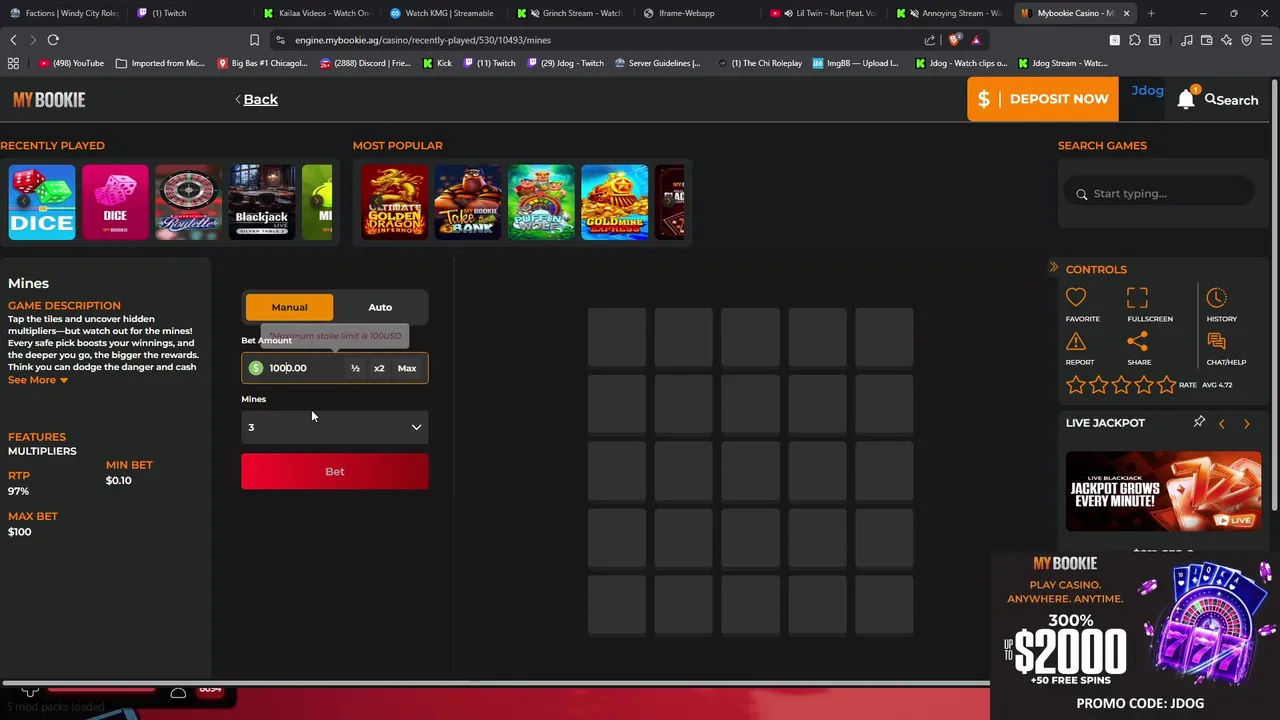Bookmark this page icon in address bar
The width and height of the screenshot is (1280, 720).
click(x=254, y=40)
